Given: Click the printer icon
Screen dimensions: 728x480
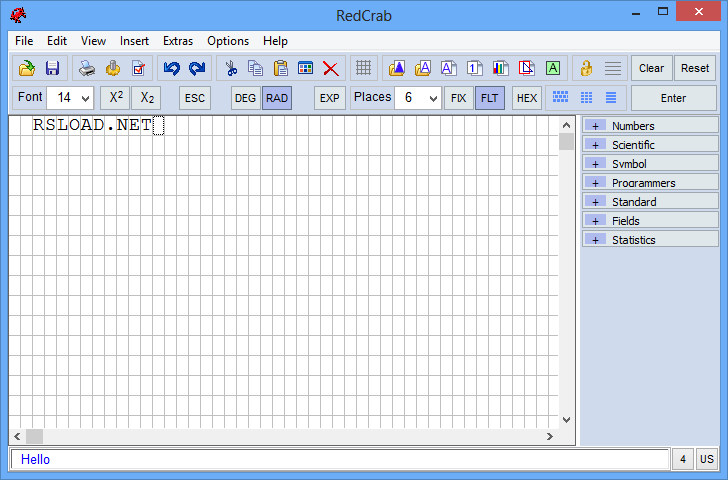Looking at the screenshot, I should coord(87,68).
